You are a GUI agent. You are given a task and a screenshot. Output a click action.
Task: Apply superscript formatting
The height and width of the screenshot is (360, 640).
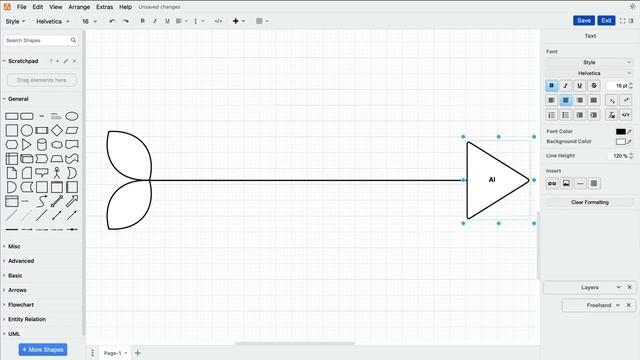click(626, 100)
